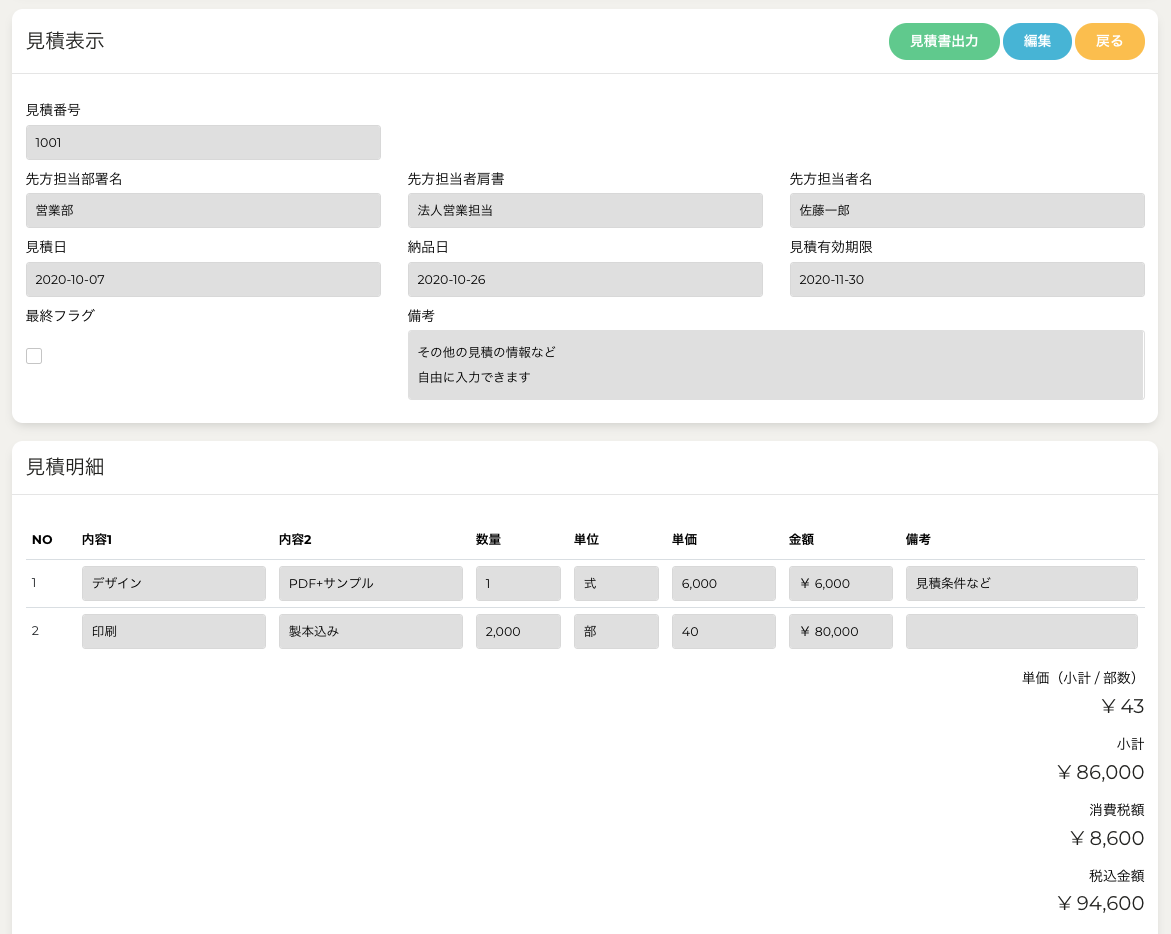Select the subtotal value ¥ 86,000
Screen dimensions: 1171x934
[1101, 773]
